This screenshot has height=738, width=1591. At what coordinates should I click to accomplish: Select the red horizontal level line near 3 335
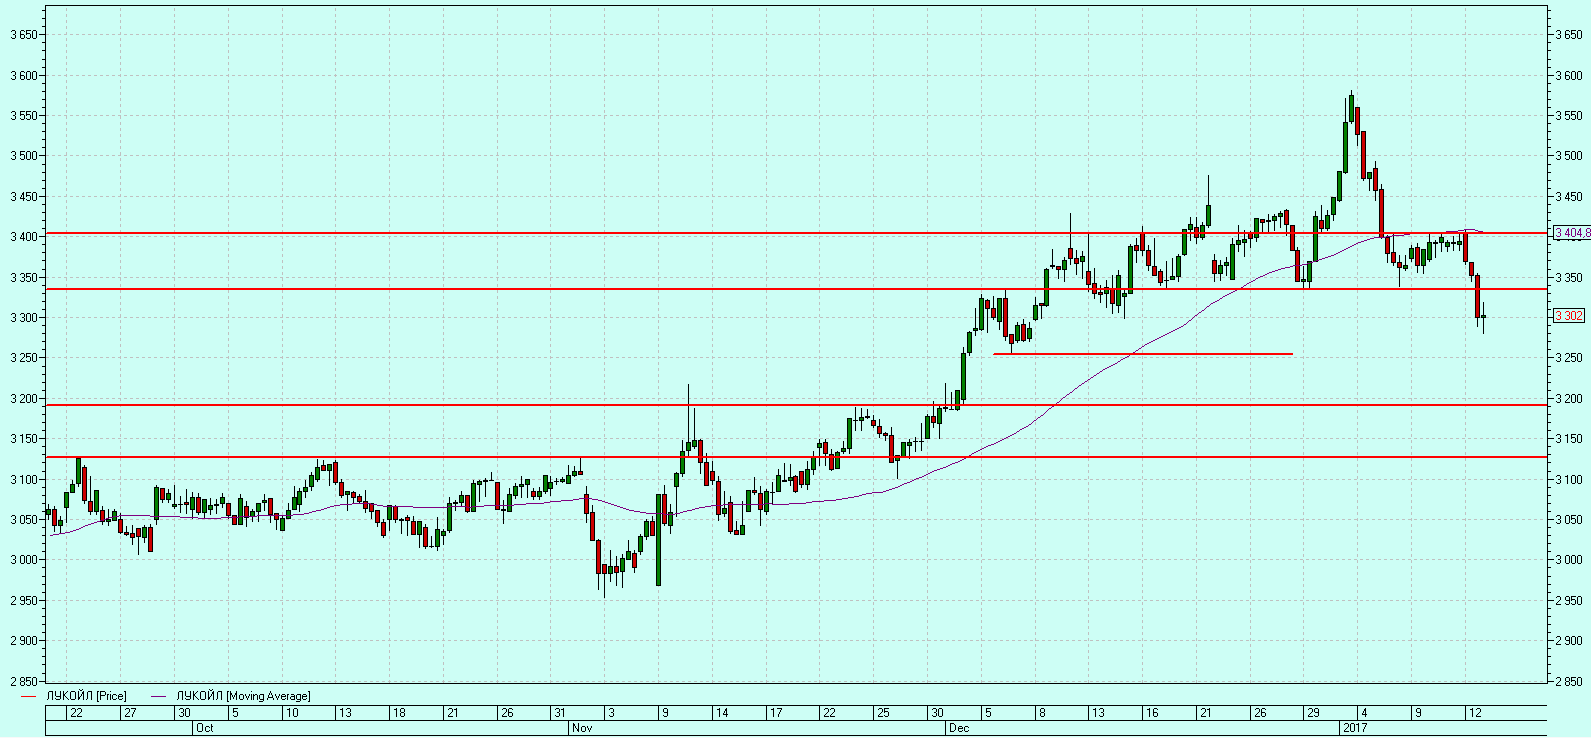pos(796,289)
